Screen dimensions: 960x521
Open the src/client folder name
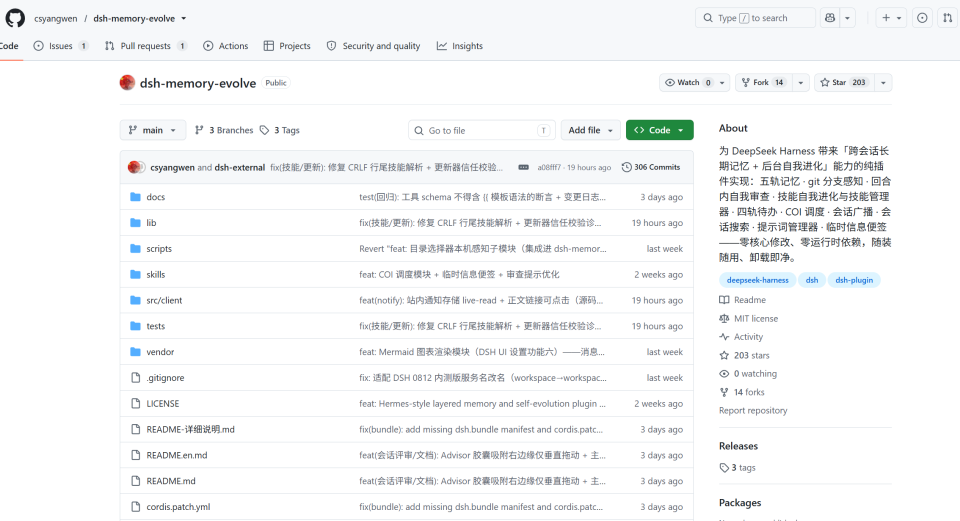coord(164,300)
